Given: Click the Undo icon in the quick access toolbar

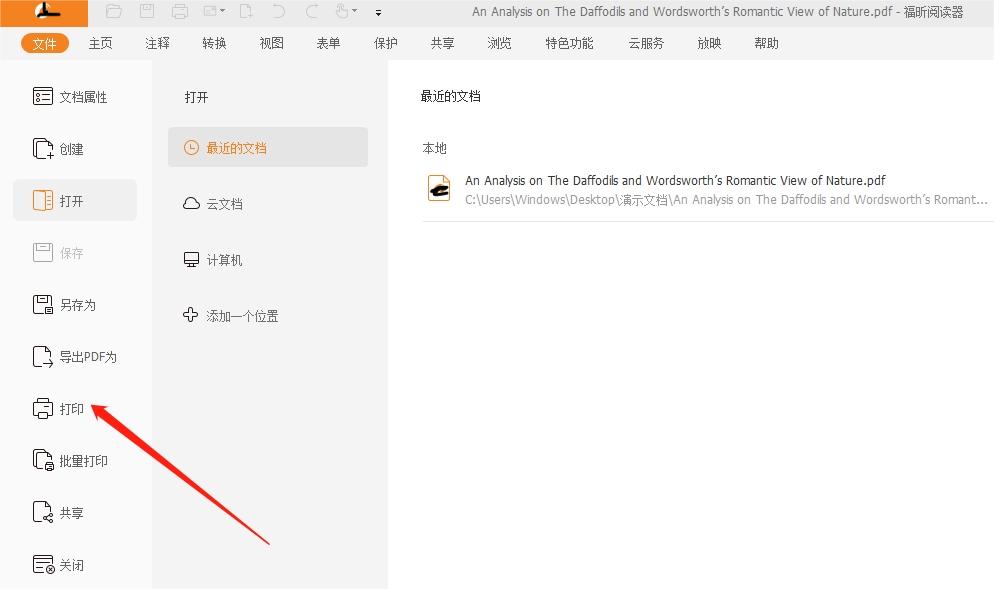Looking at the screenshot, I should (278, 11).
